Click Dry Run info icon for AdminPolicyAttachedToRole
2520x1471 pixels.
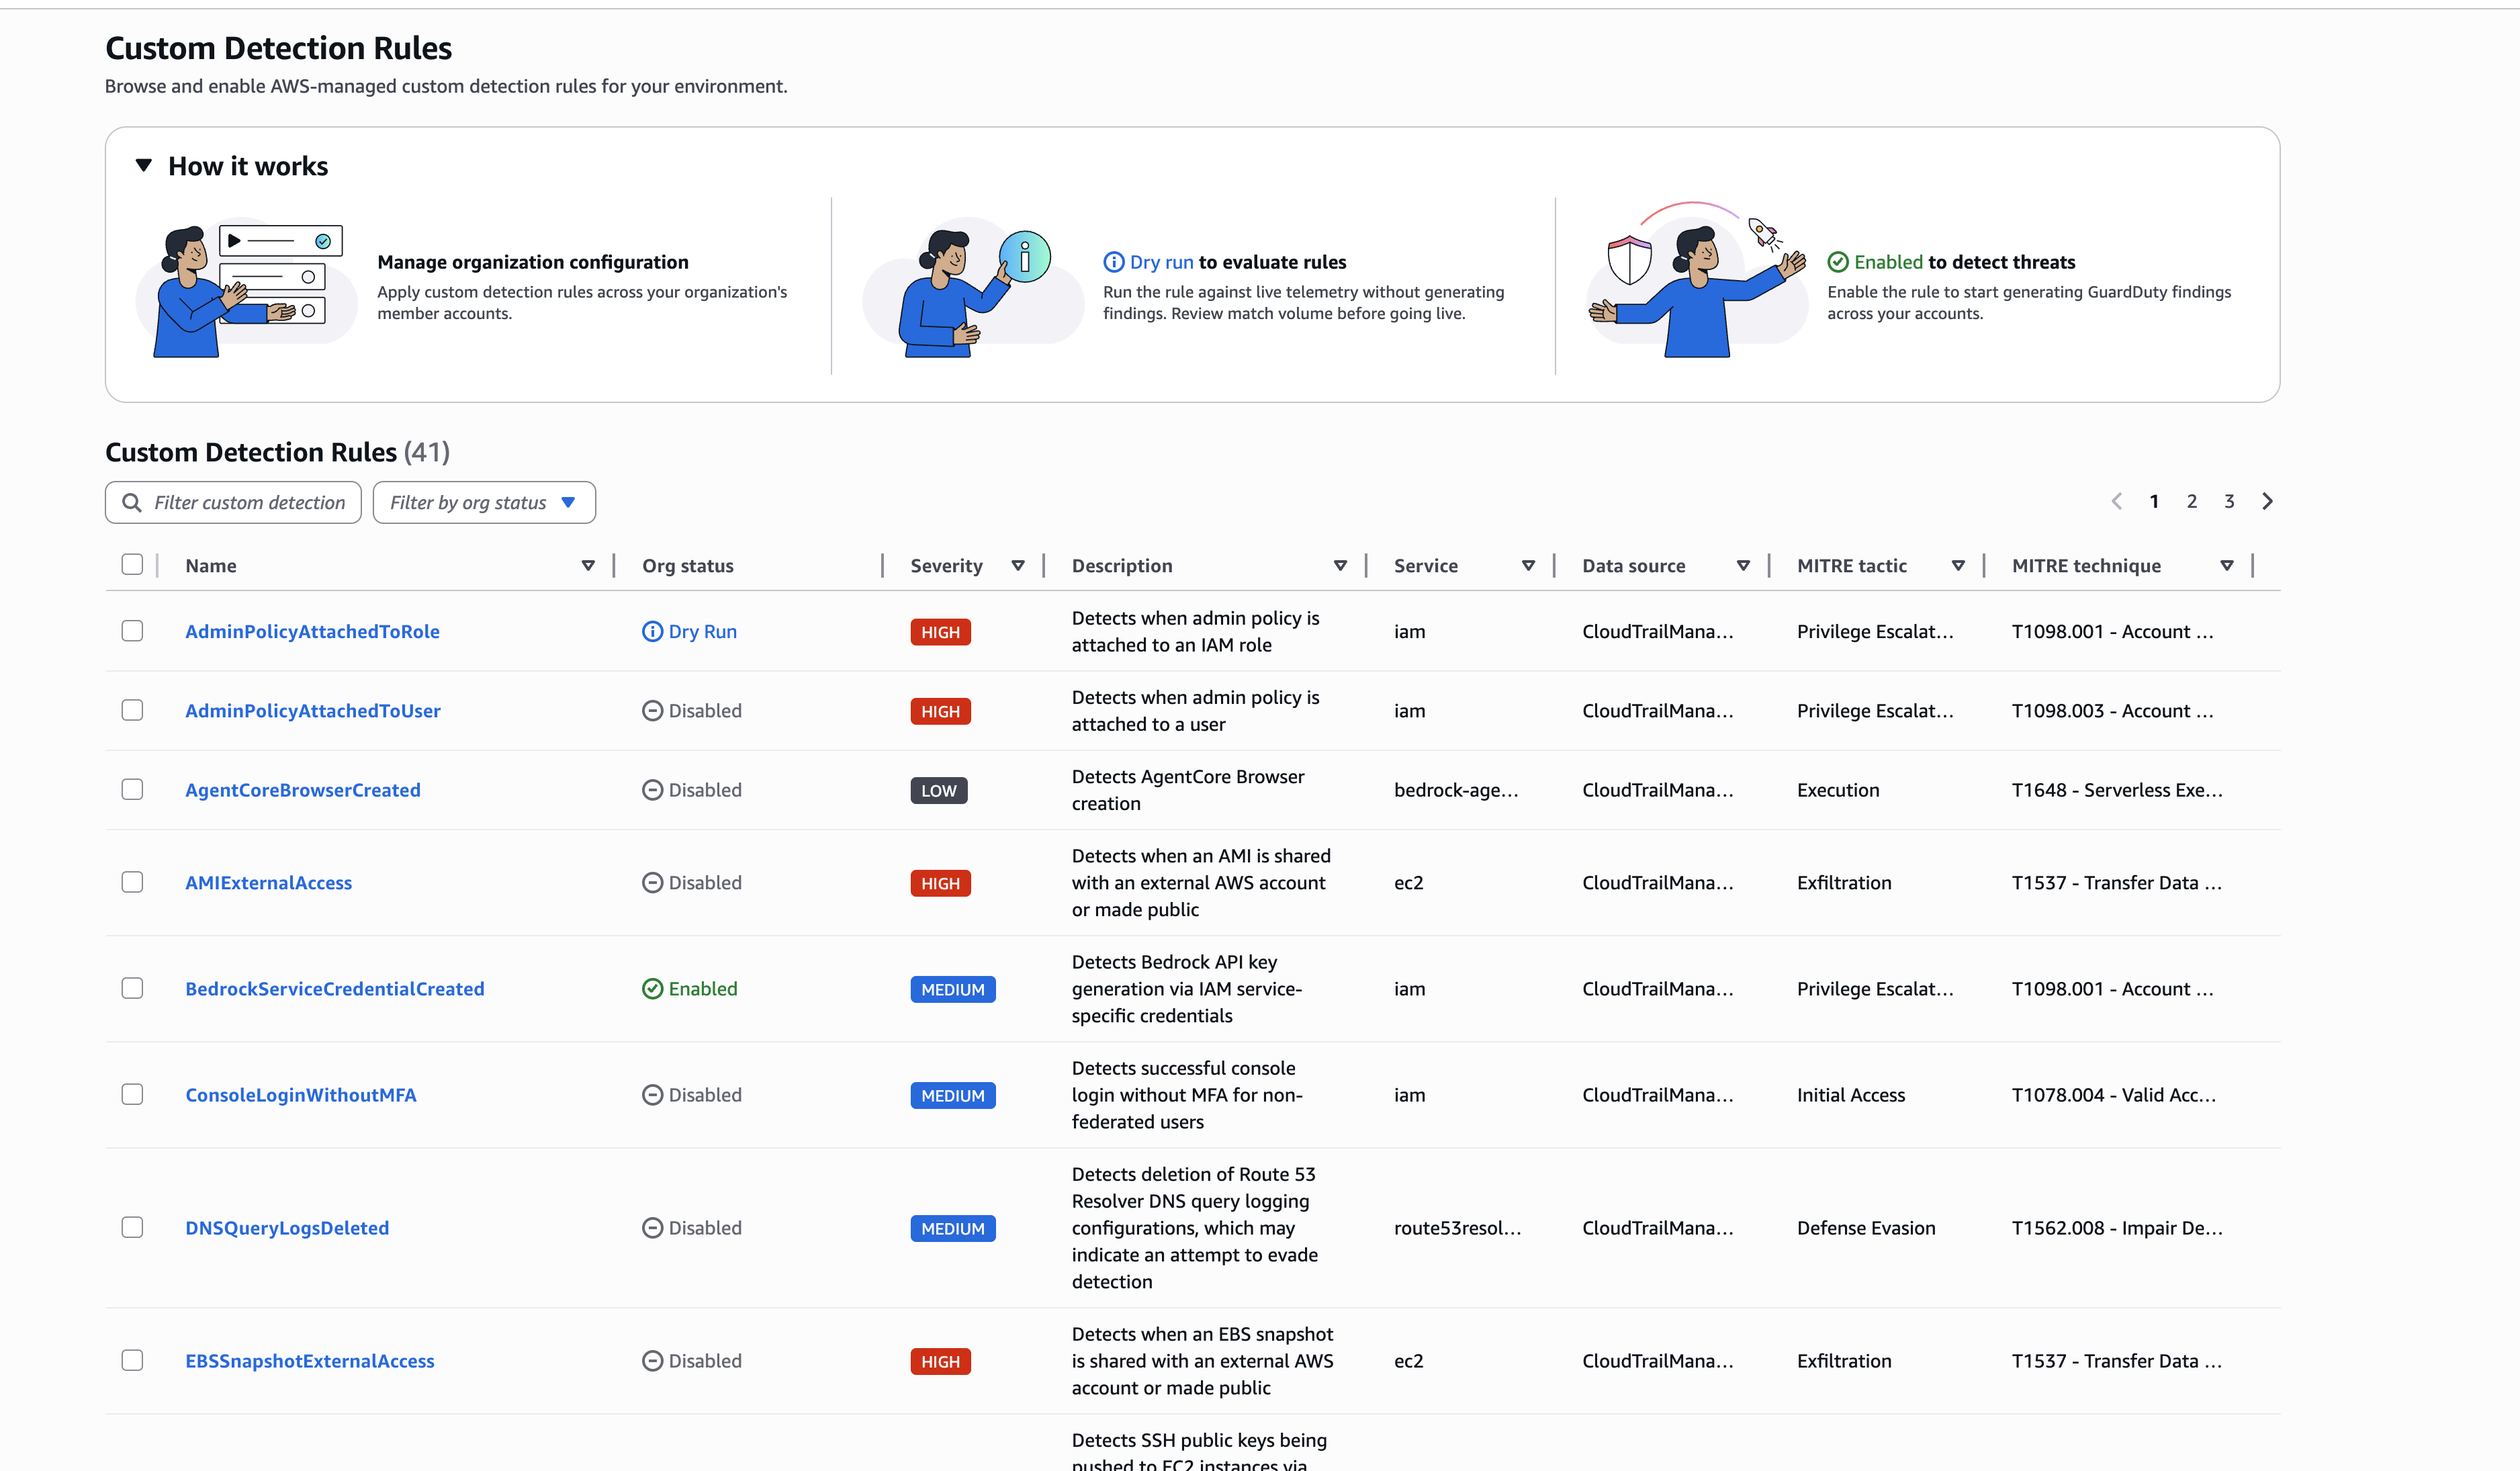click(652, 632)
